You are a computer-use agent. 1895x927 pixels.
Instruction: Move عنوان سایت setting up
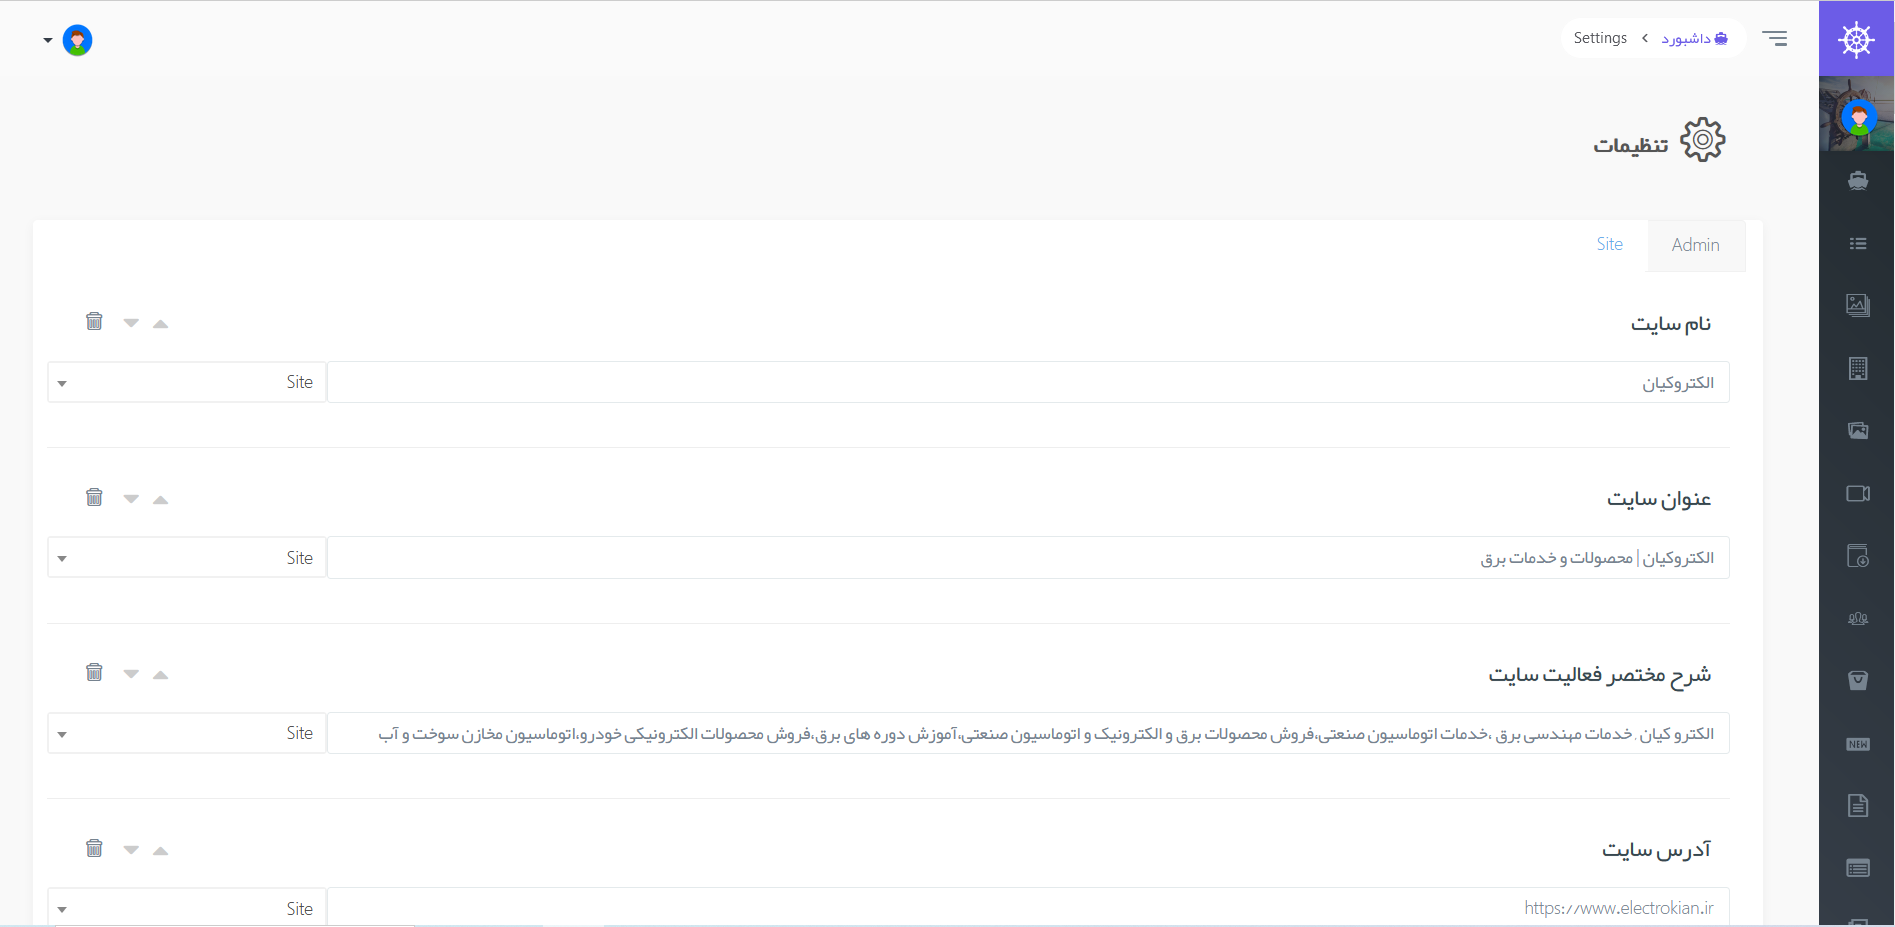[160, 499]
